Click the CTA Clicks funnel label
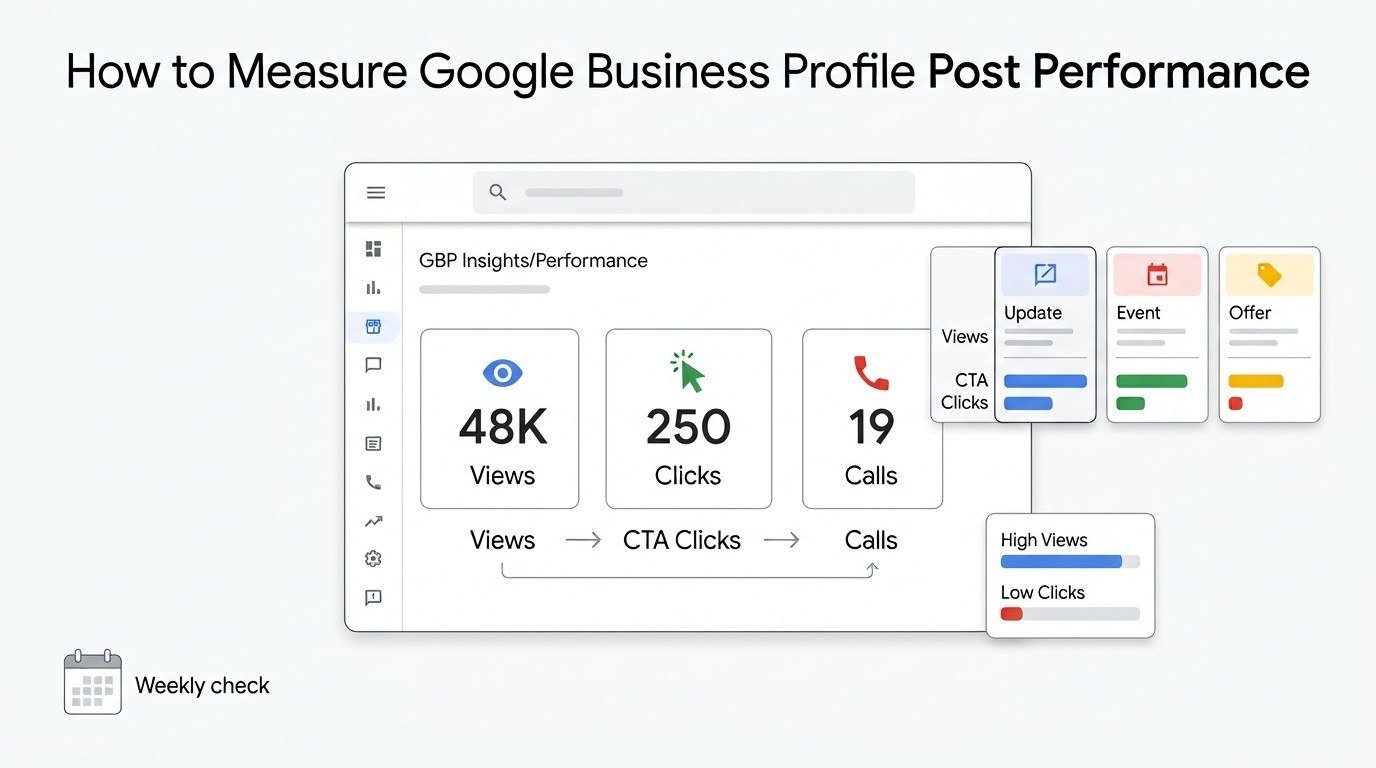1376x768 pixels. [x=682, y=540]
